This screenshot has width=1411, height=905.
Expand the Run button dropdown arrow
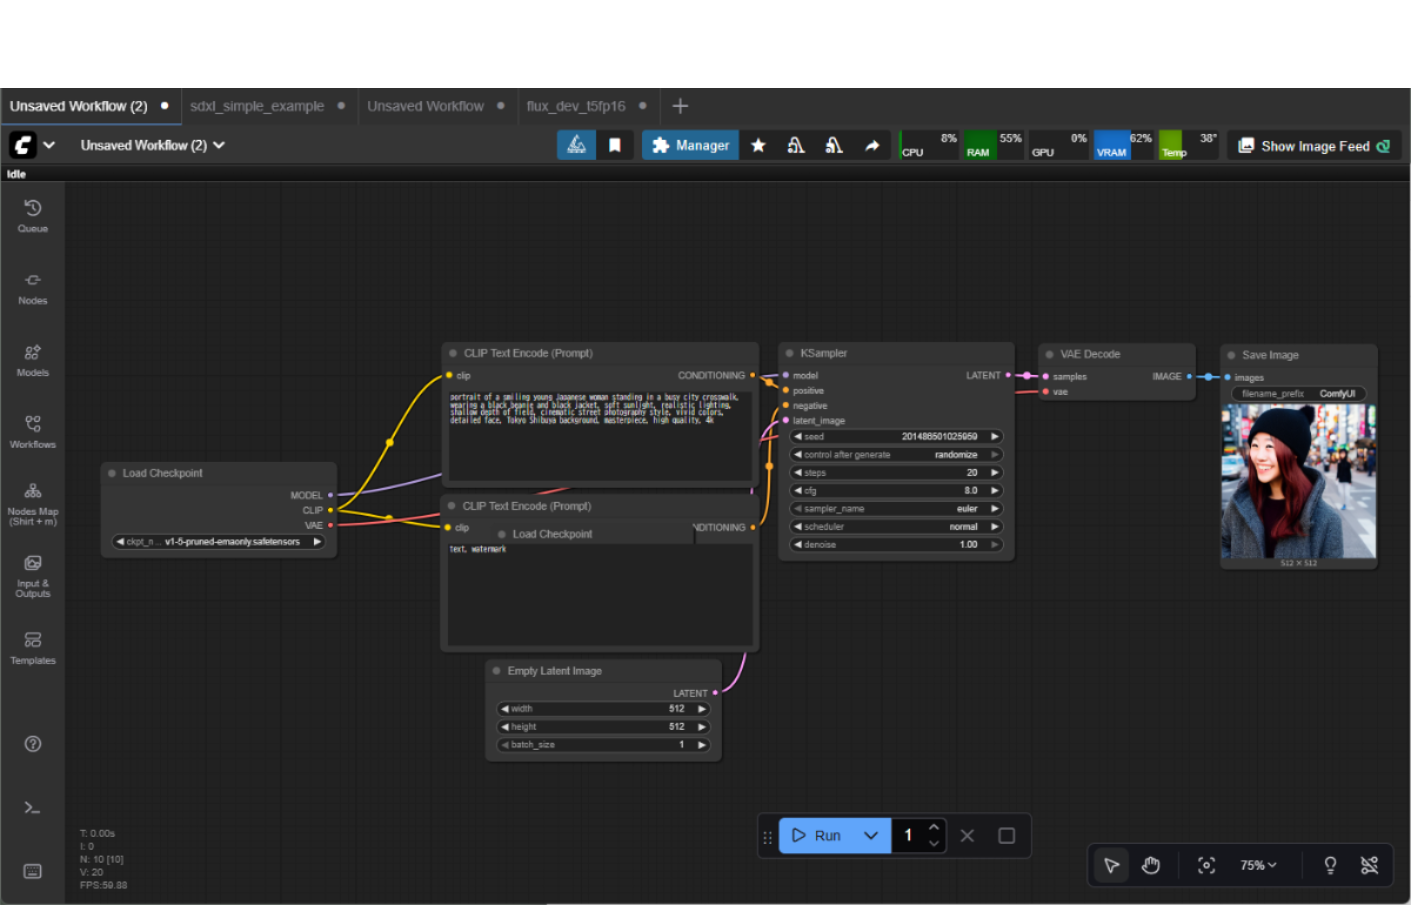871,836
